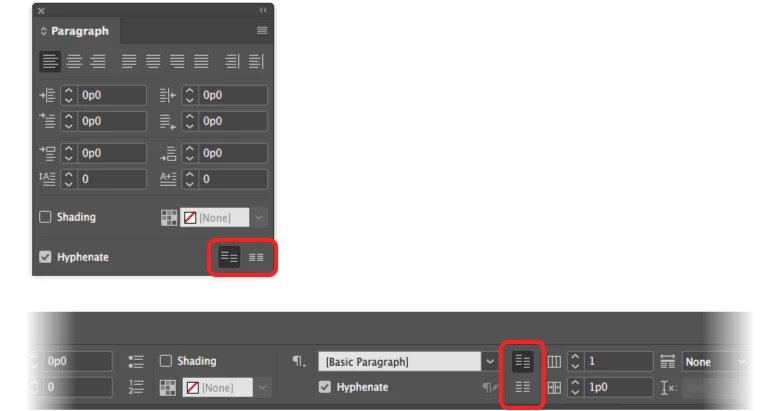Click the left indent value field
Viewport: 778px width, 411px height.
(112, 95)
